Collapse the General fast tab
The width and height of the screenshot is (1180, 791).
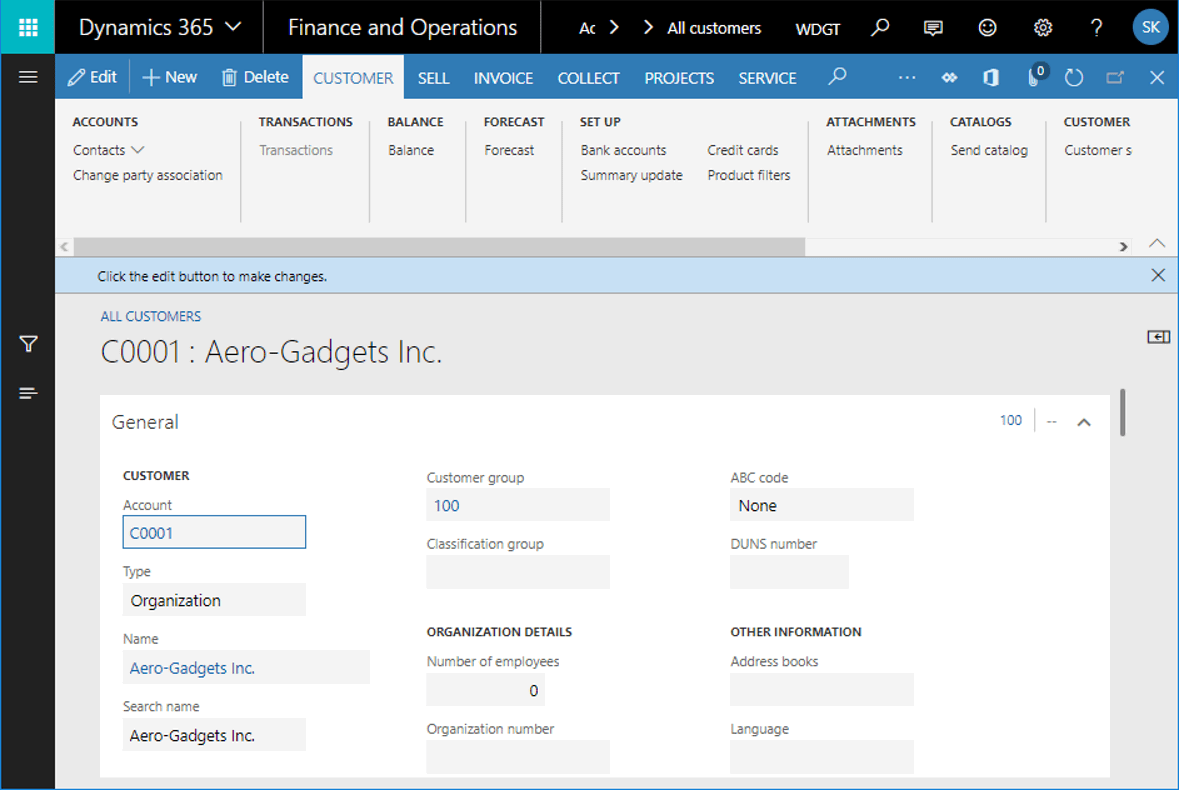[1084, 422]
